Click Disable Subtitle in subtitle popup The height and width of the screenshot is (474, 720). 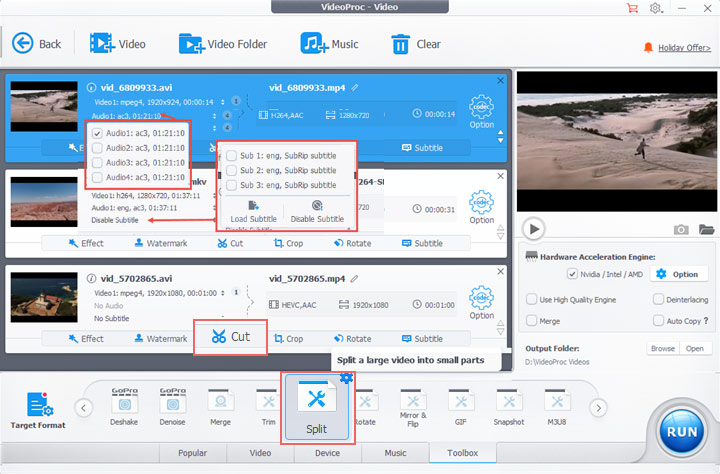coord(317,212)
